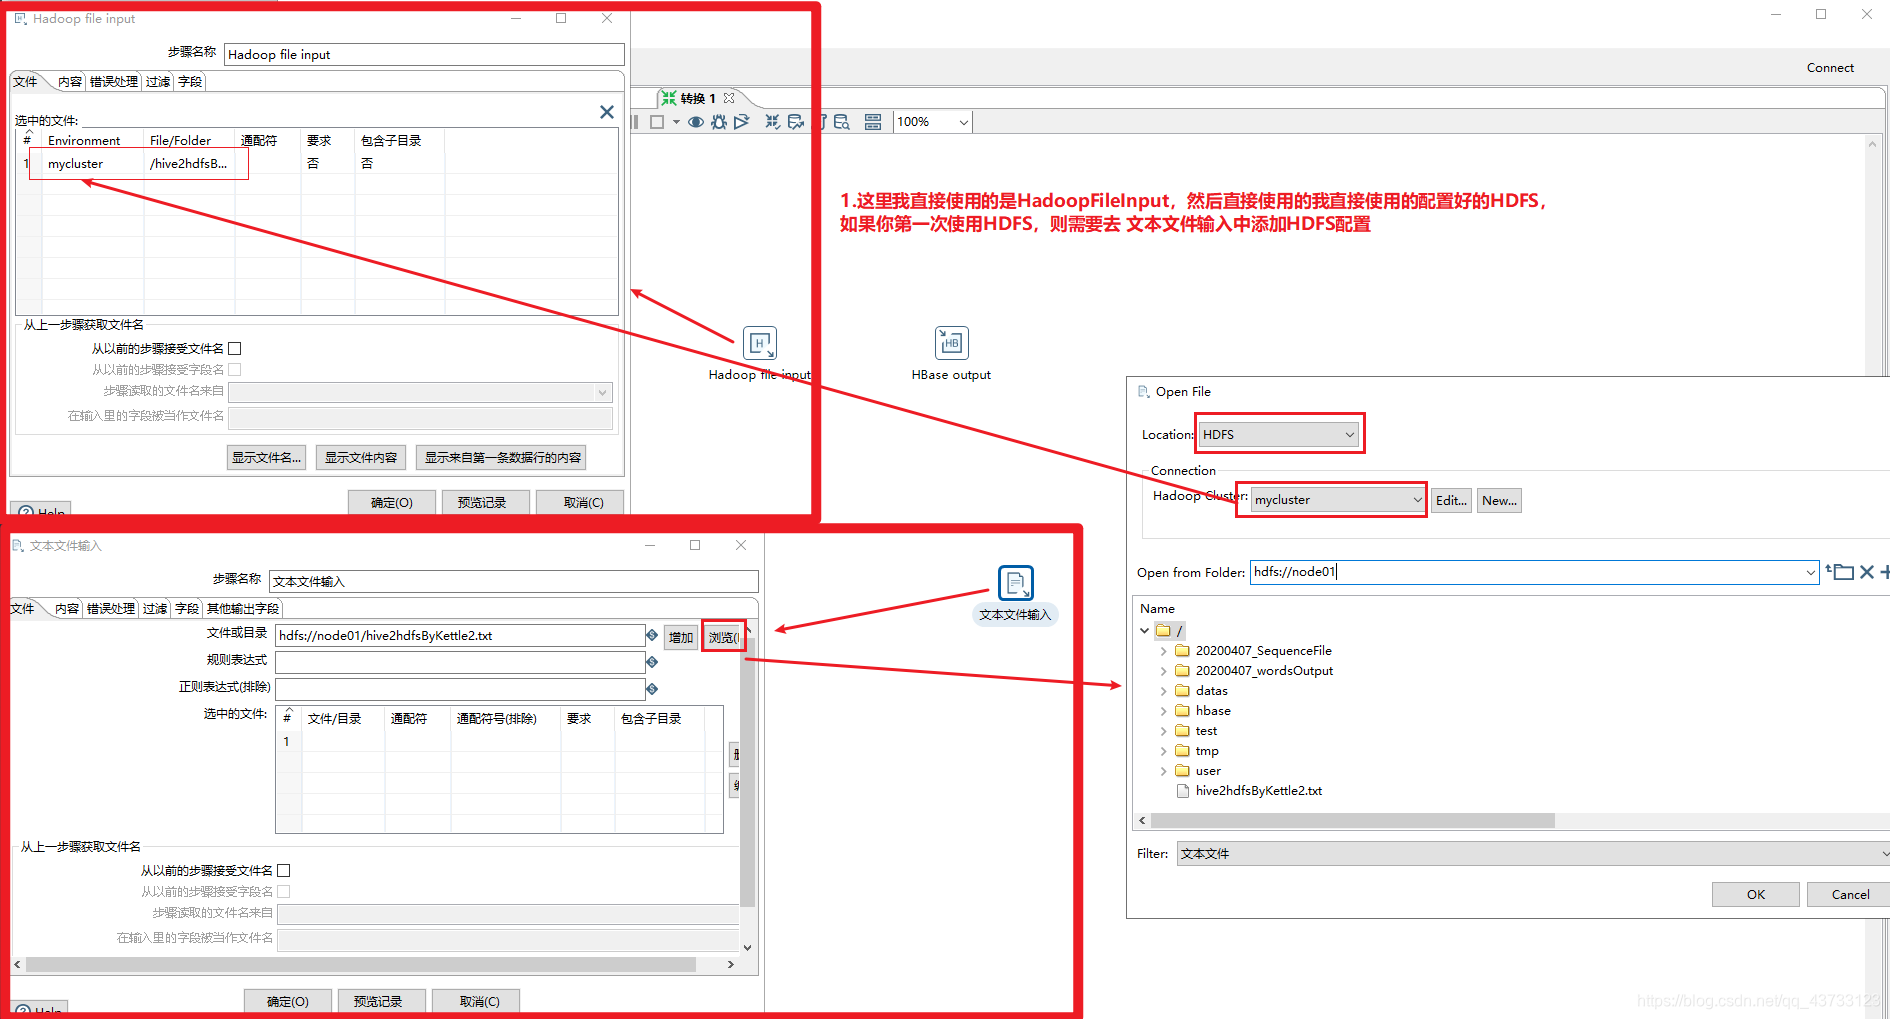Click the Edit... cluster button
Viewport: 1890px width, 1019px height.
point(1451,501)
